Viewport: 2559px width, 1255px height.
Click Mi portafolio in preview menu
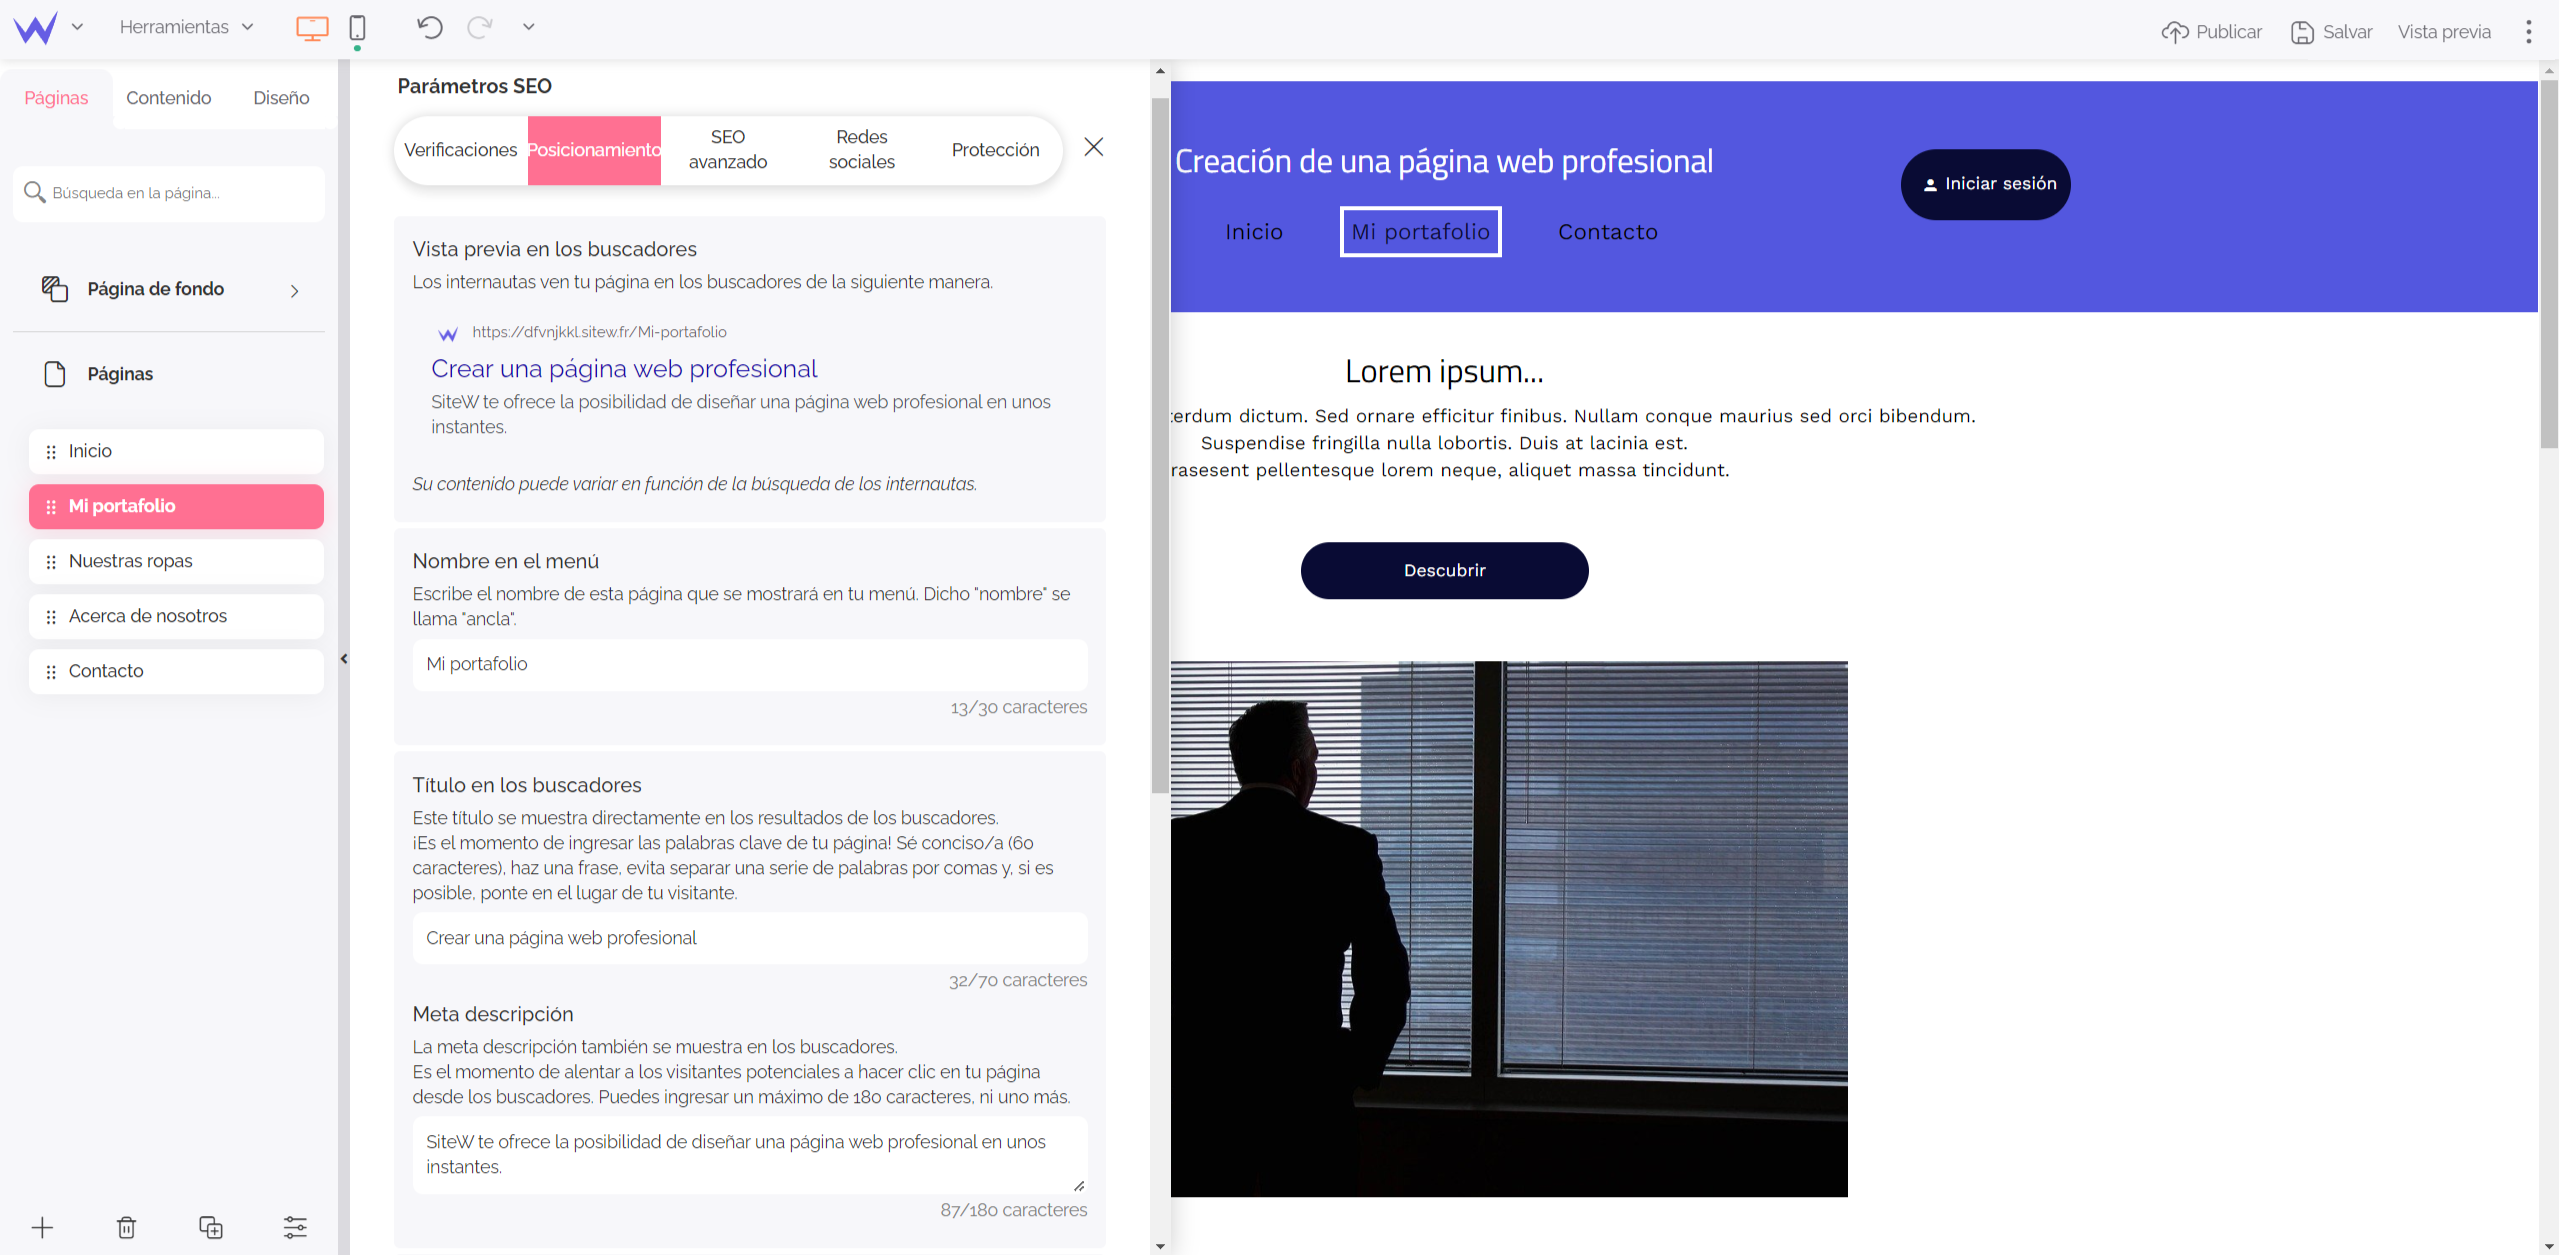click(x=1420, y=232)
